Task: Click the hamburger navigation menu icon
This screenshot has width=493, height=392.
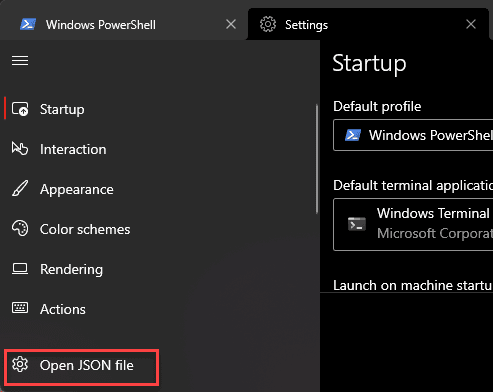Action: click(x=20, y=61)
